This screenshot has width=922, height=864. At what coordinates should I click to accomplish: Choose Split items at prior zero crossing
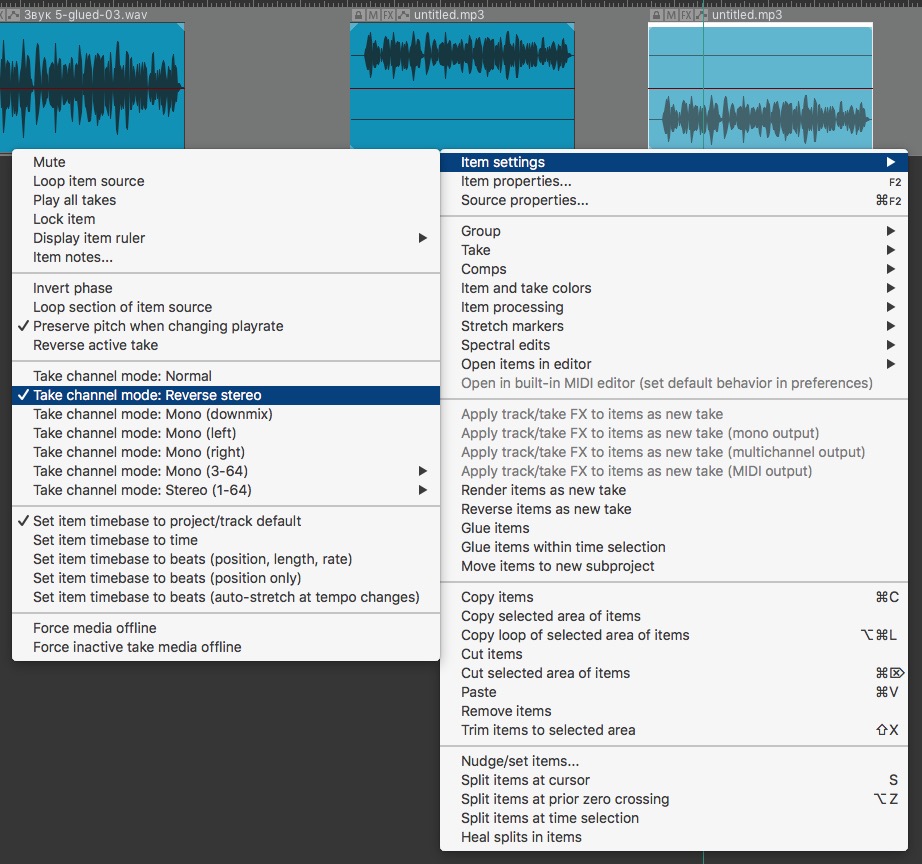click(674, 799)
